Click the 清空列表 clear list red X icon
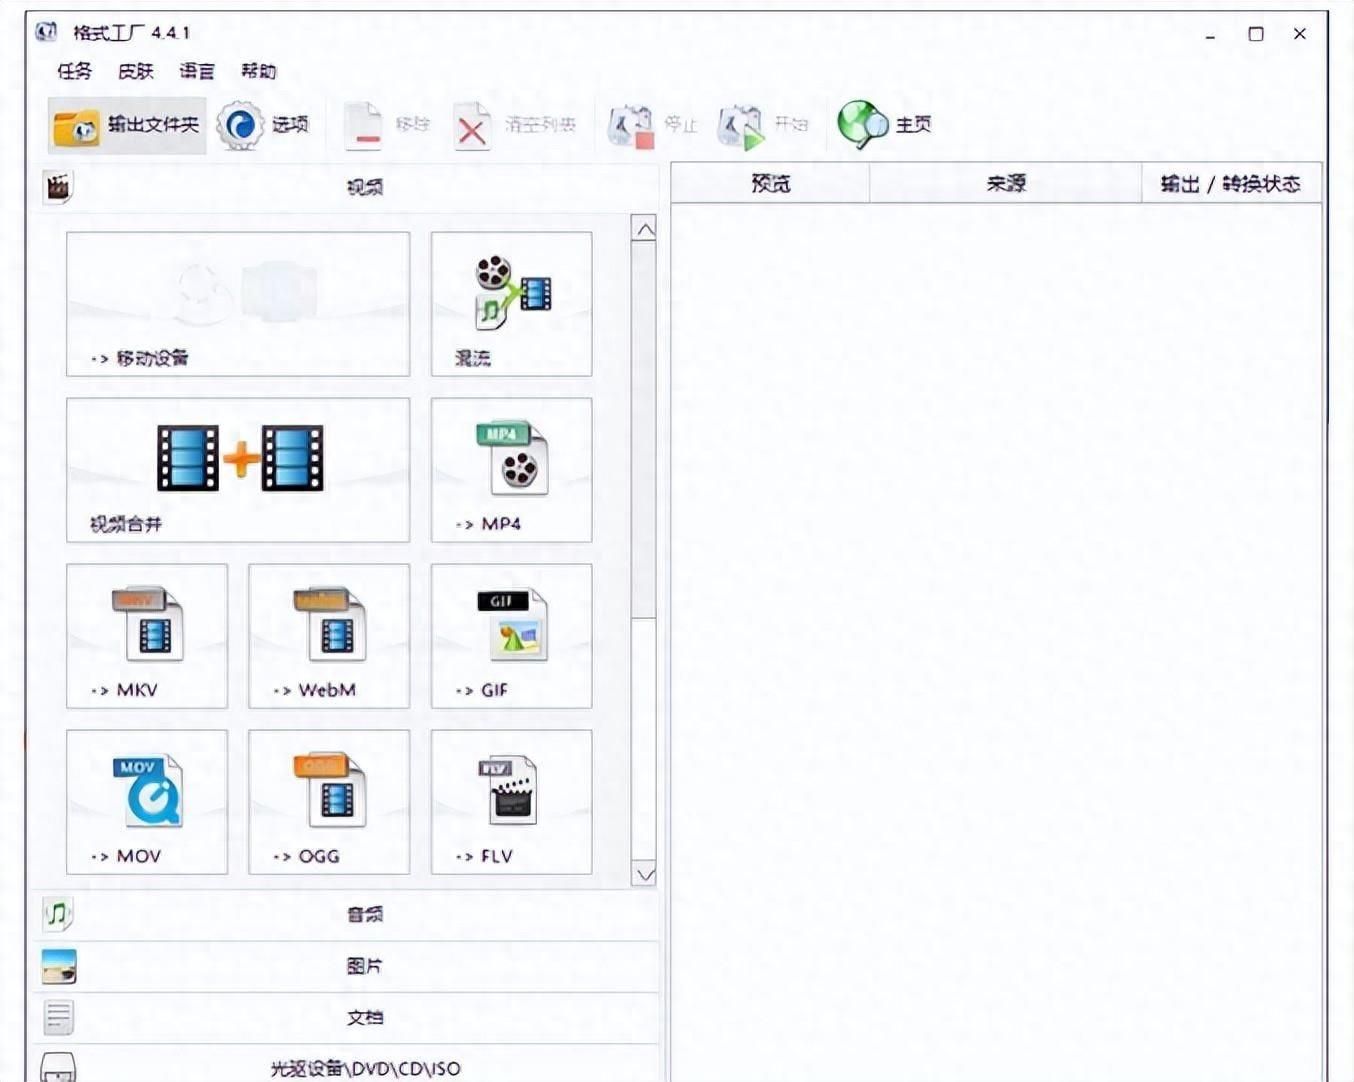Viewport: 1354px width, 1082px height. pos(472,127)
